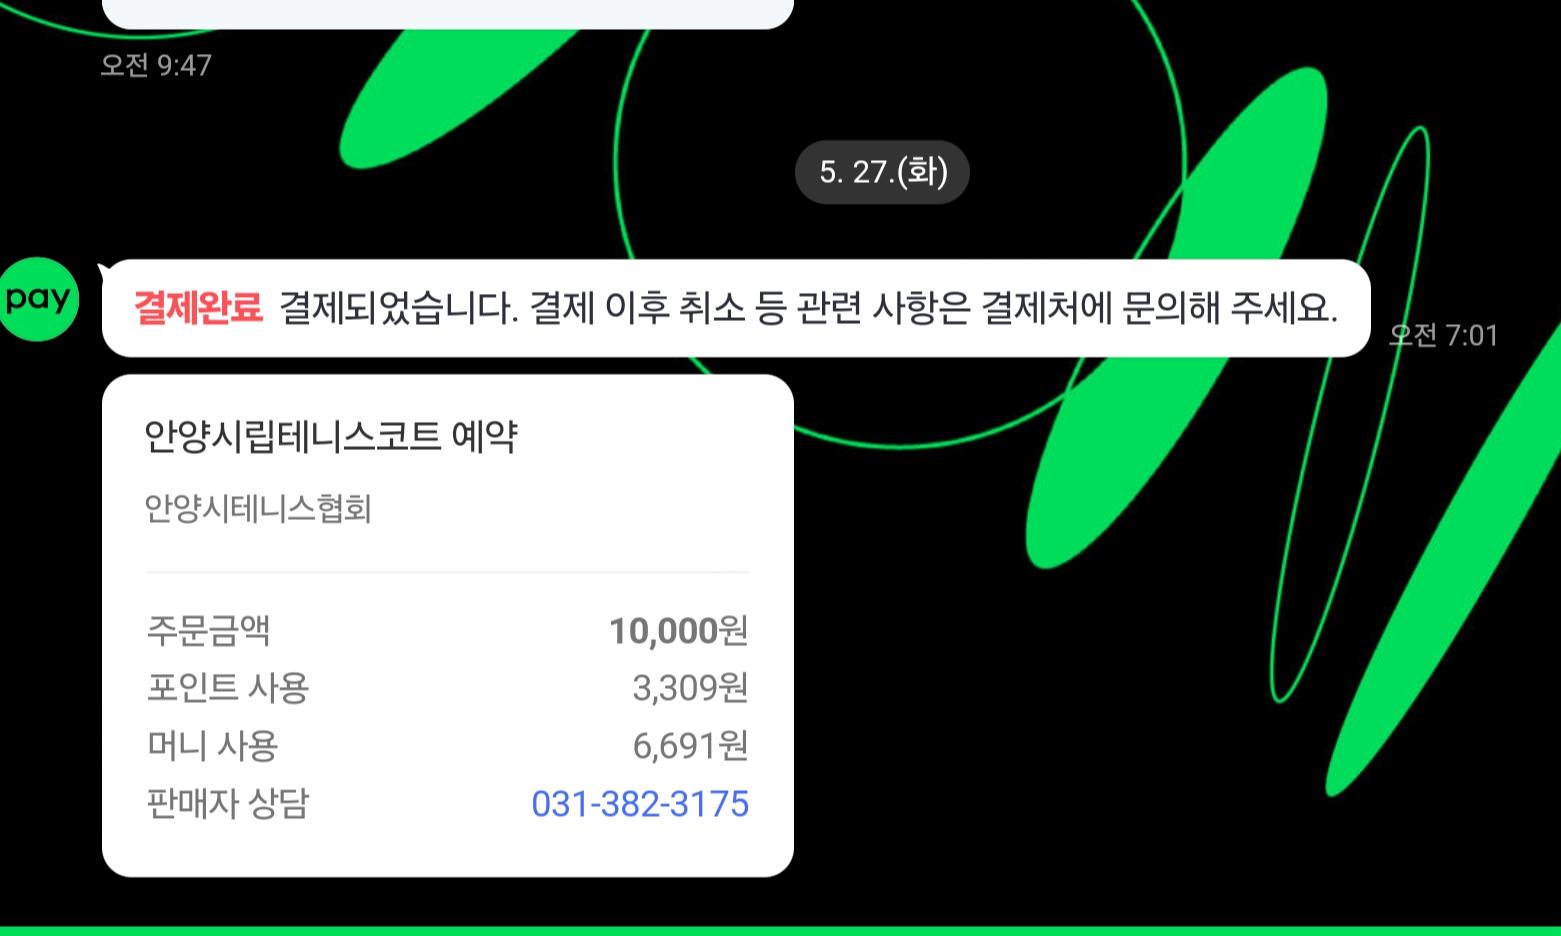Tap the green bar at screen bottom
Viewport: 1561px width, 936px height.
coord(780,931)
